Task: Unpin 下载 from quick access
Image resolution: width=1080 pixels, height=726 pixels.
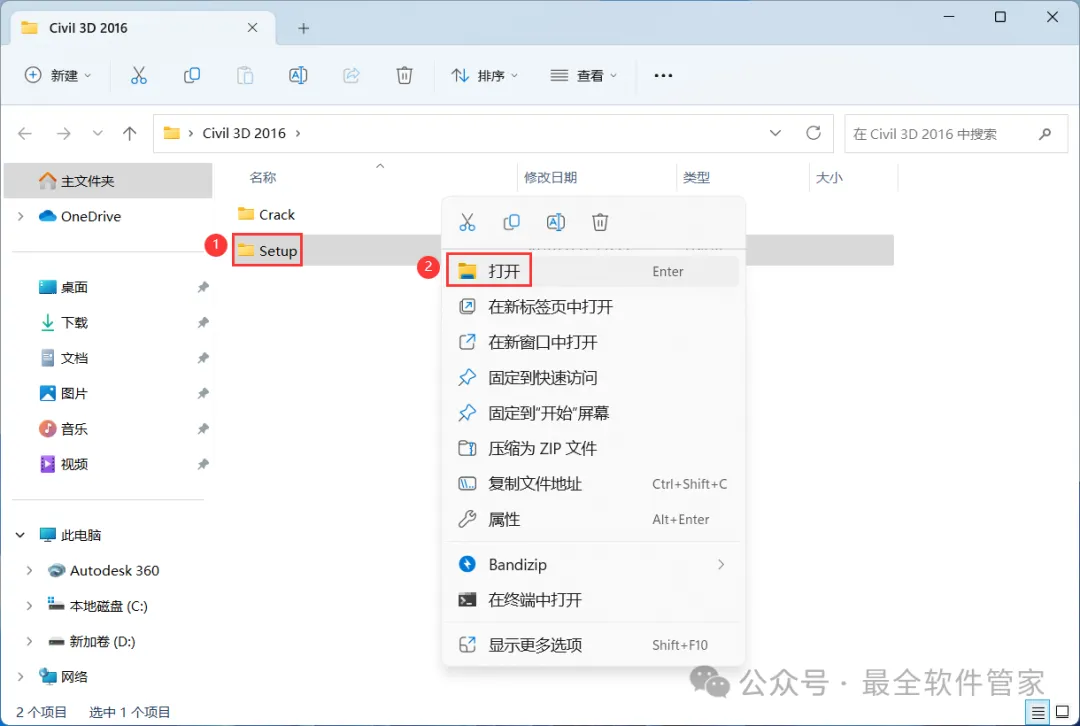Action: pyautogui.click(x=202, y=322)
